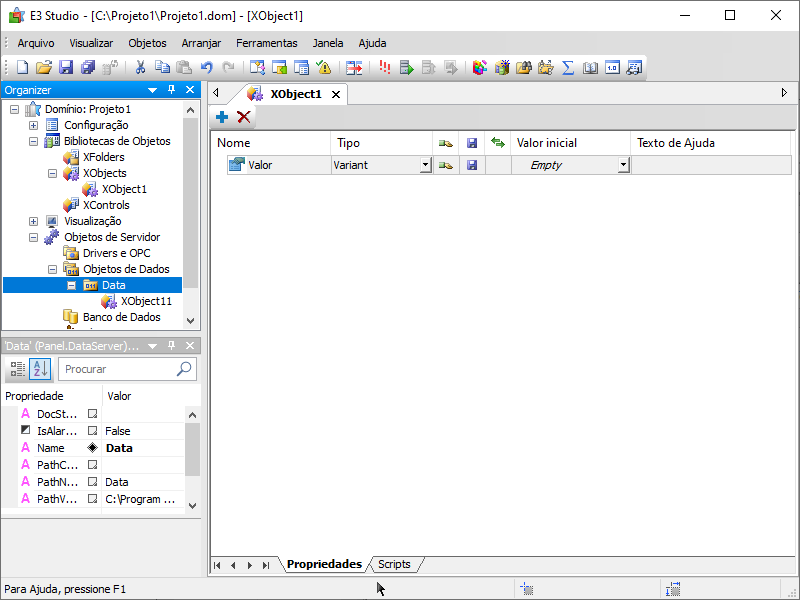Open the Ferramentas menu
The height and width of the screenshot is (600, 800).
(x=266, y=43)
